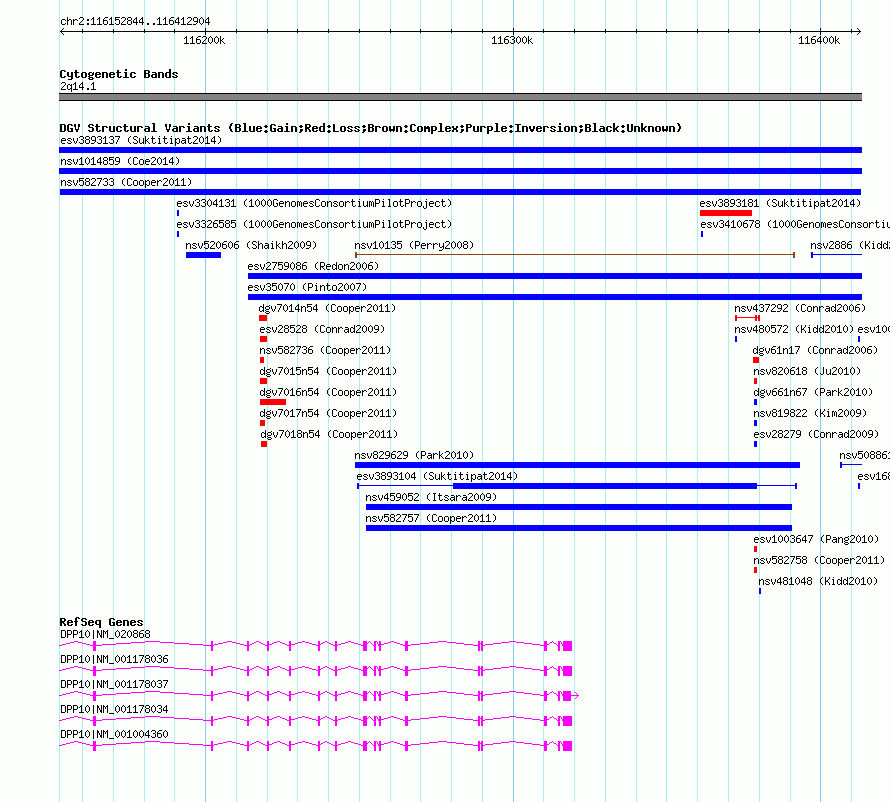
Task: Click the esv3893181 (Suktitipat2014) label
Action: coord(780,203)
